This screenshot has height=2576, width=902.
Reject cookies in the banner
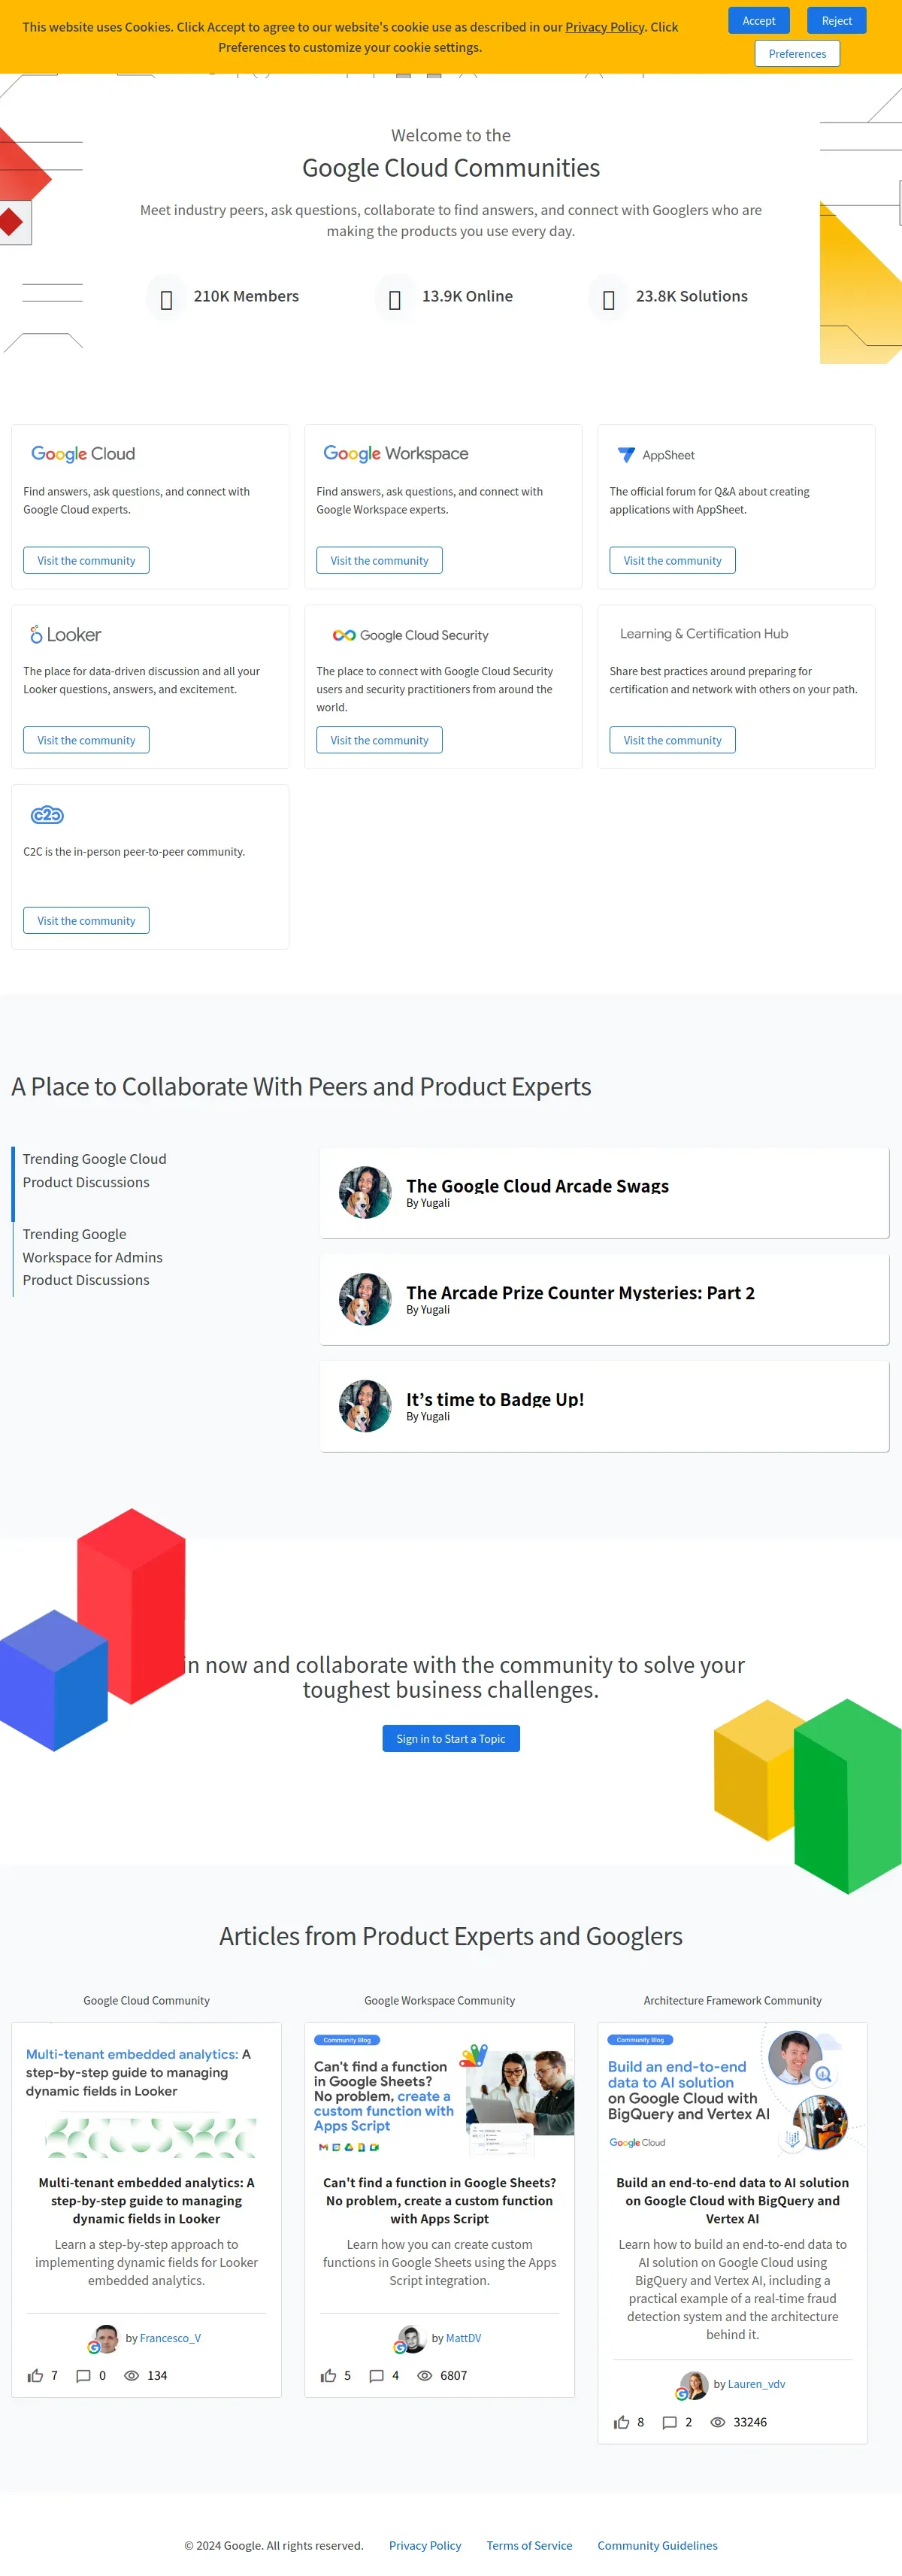click(x=836, y=20)
